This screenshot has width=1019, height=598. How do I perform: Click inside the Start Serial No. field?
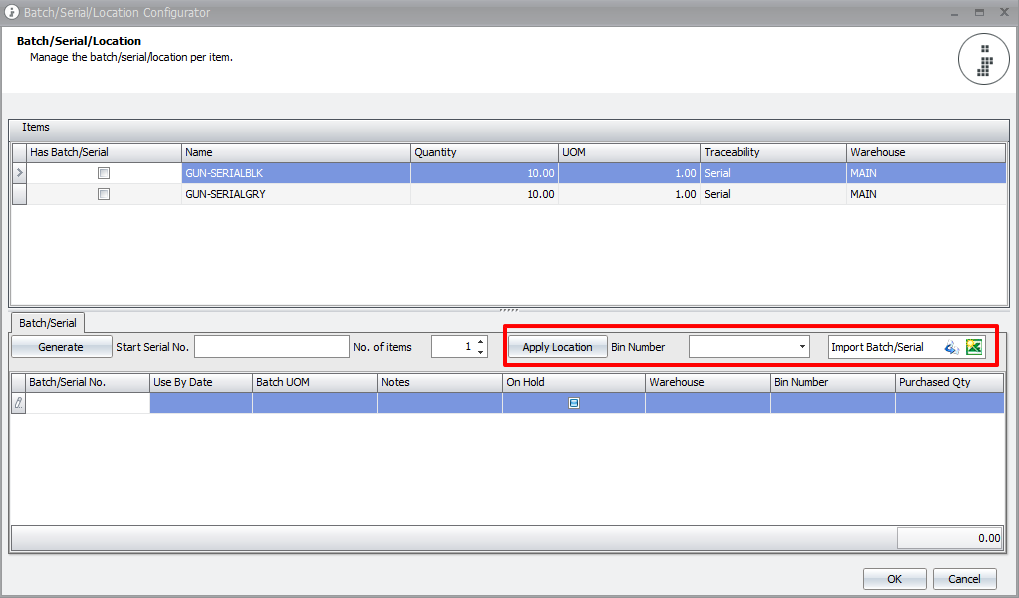point(272,346)
